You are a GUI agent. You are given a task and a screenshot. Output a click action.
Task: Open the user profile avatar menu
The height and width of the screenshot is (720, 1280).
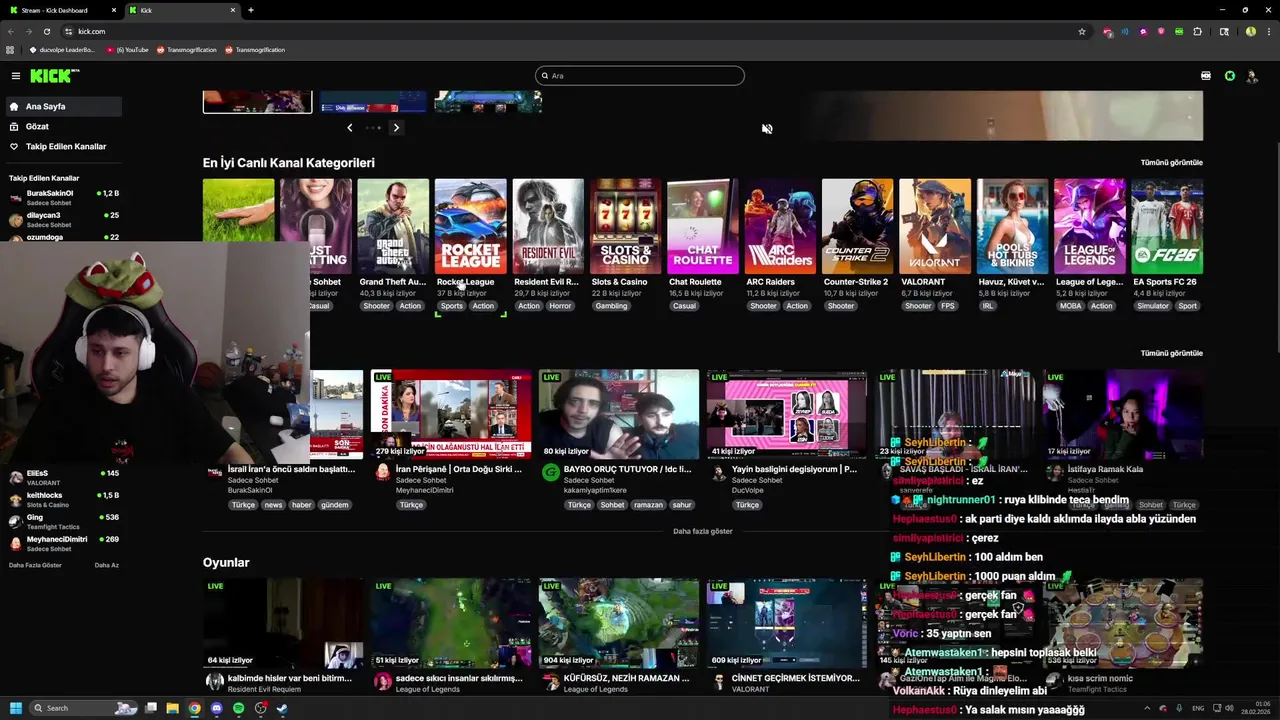point(1252,76)
